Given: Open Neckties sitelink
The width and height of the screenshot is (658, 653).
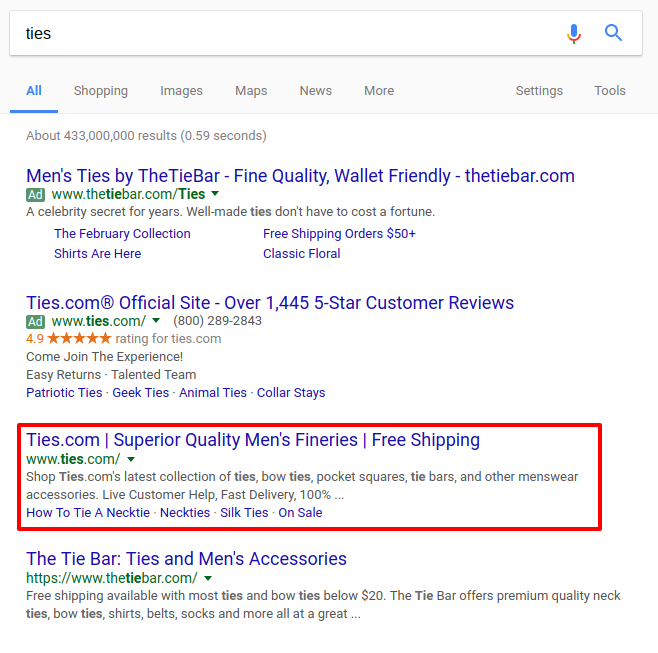Looking at the screenshot, I should pos(185,512).
